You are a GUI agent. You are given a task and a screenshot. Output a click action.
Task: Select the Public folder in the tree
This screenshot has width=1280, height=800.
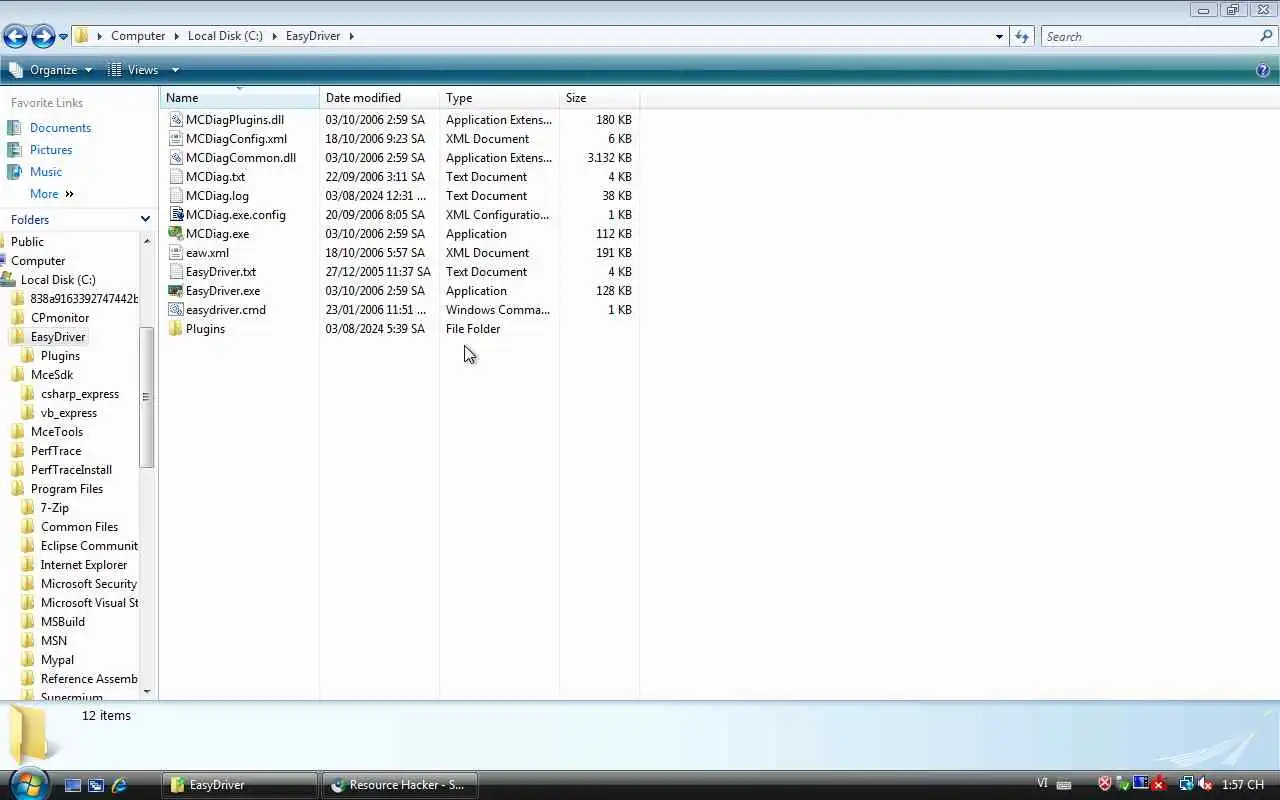click(27, 242)
